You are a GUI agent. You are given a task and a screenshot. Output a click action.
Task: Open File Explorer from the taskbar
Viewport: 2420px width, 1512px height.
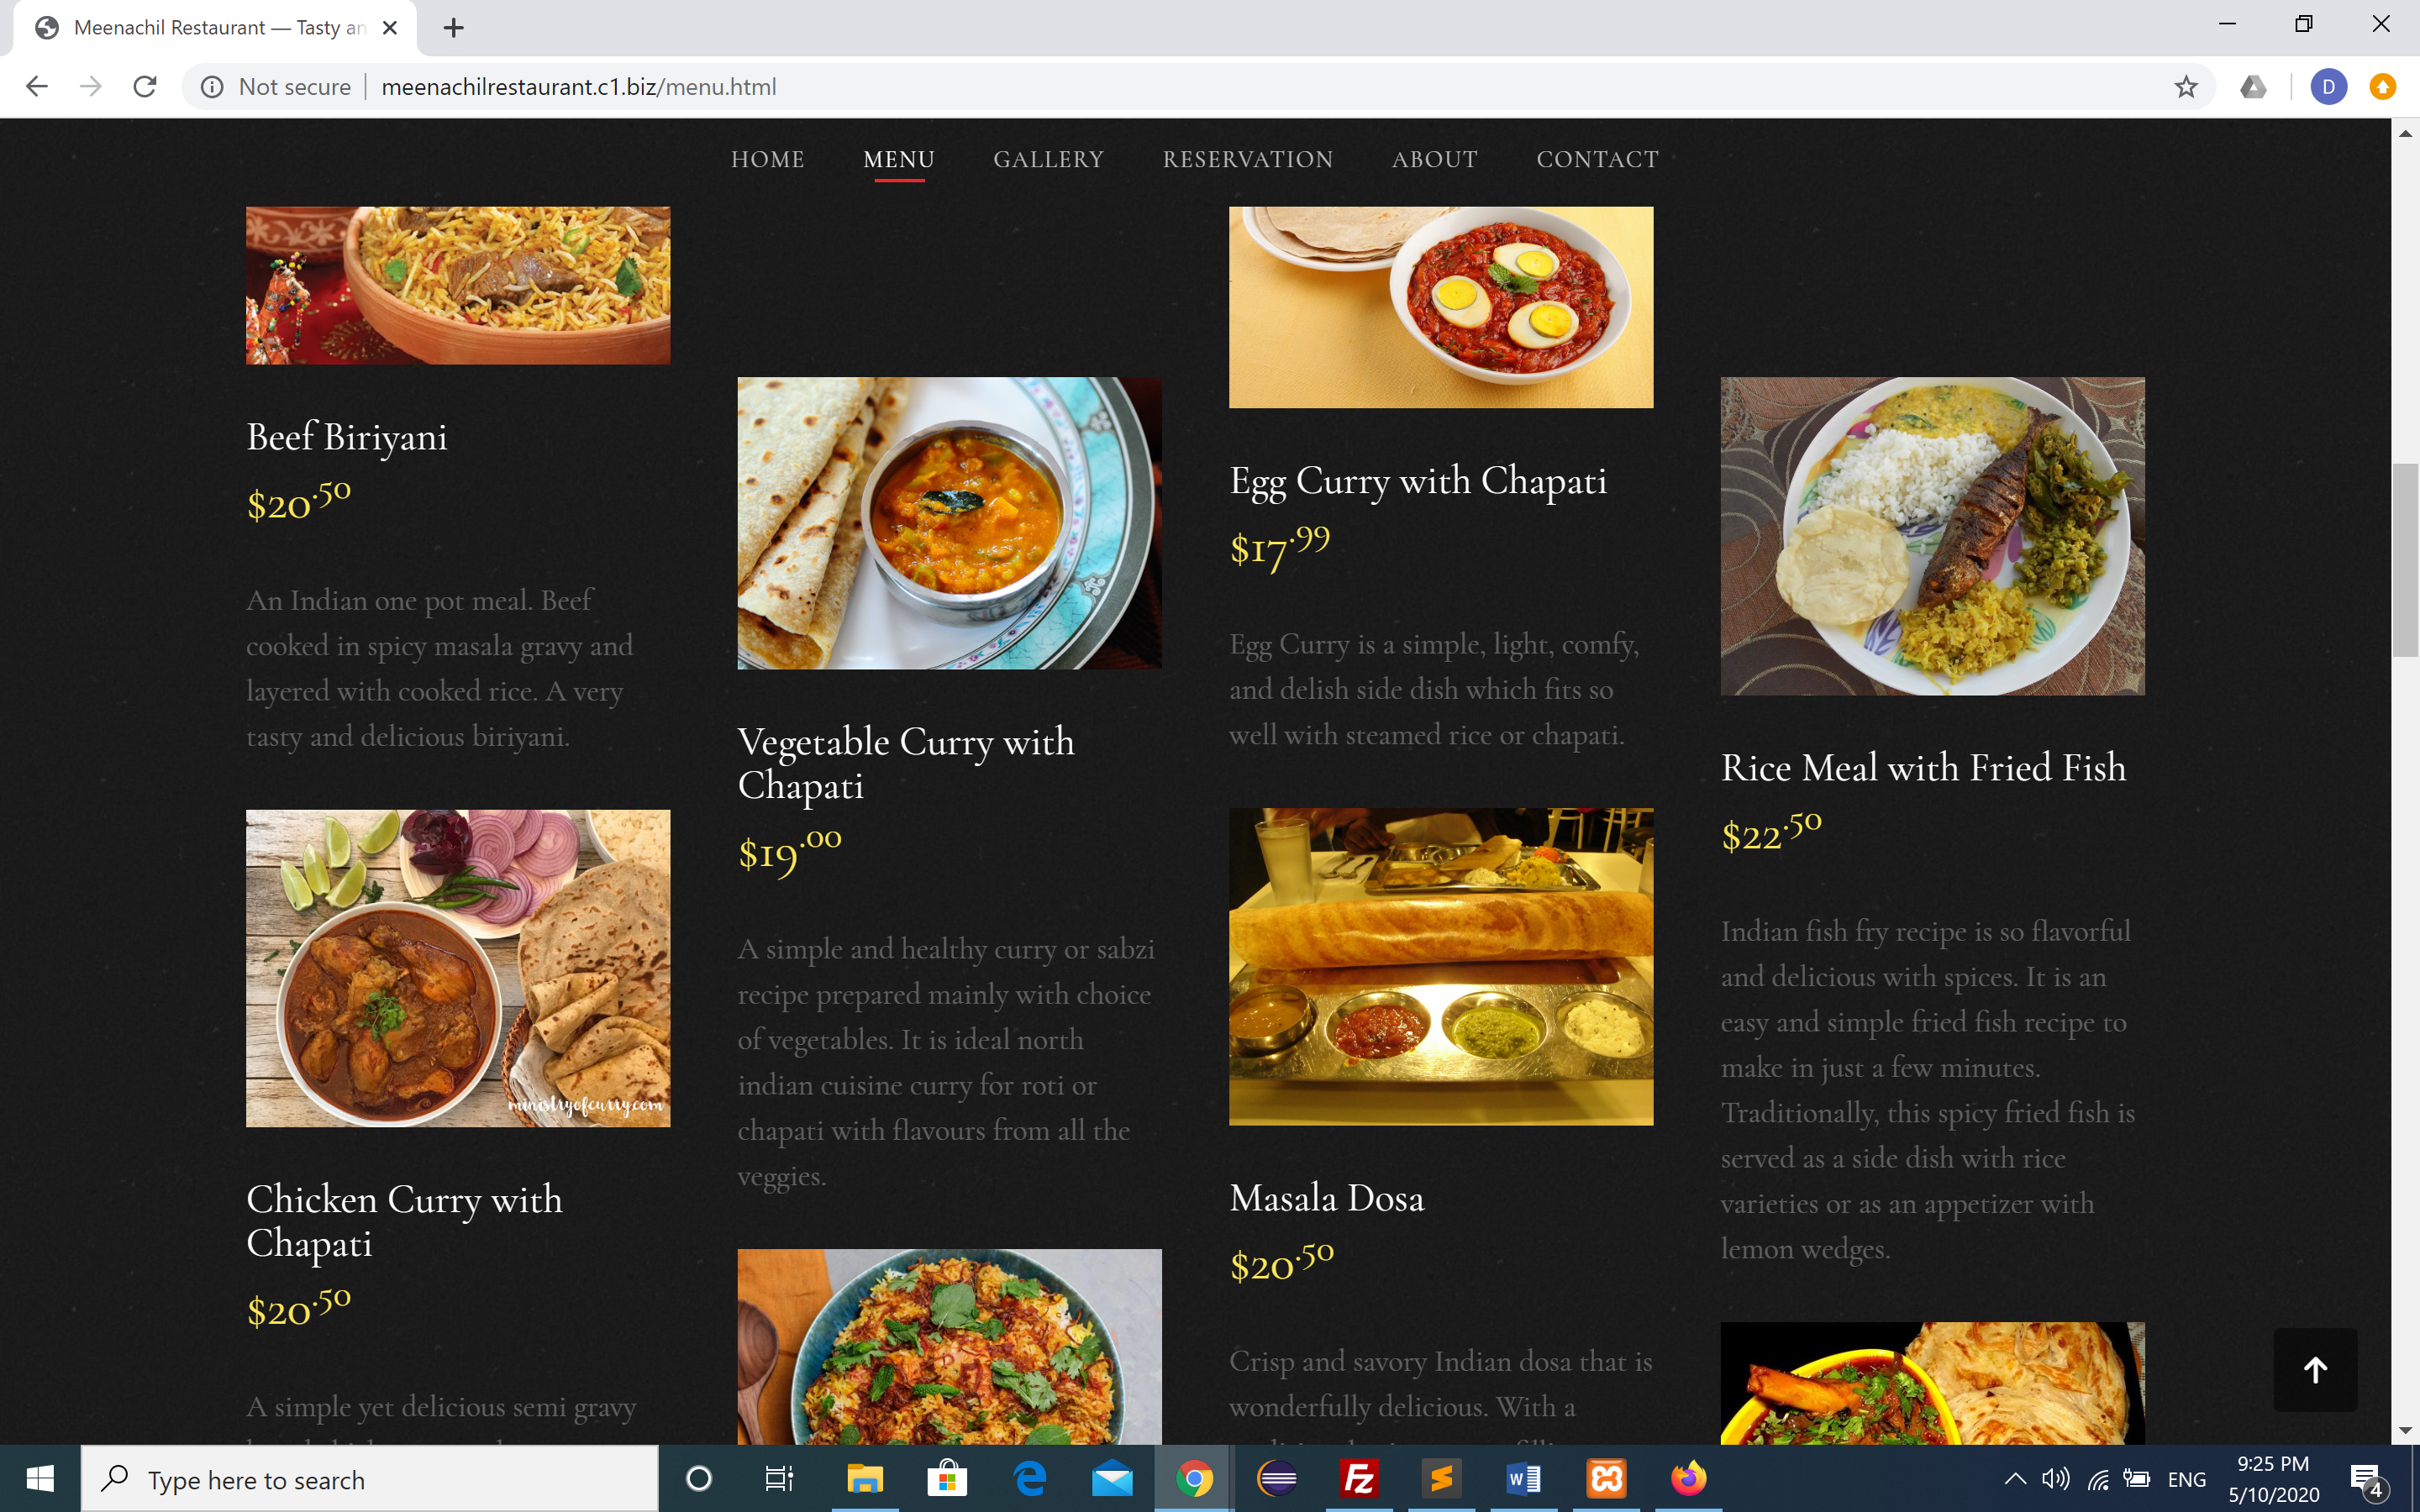[865, 1478]
